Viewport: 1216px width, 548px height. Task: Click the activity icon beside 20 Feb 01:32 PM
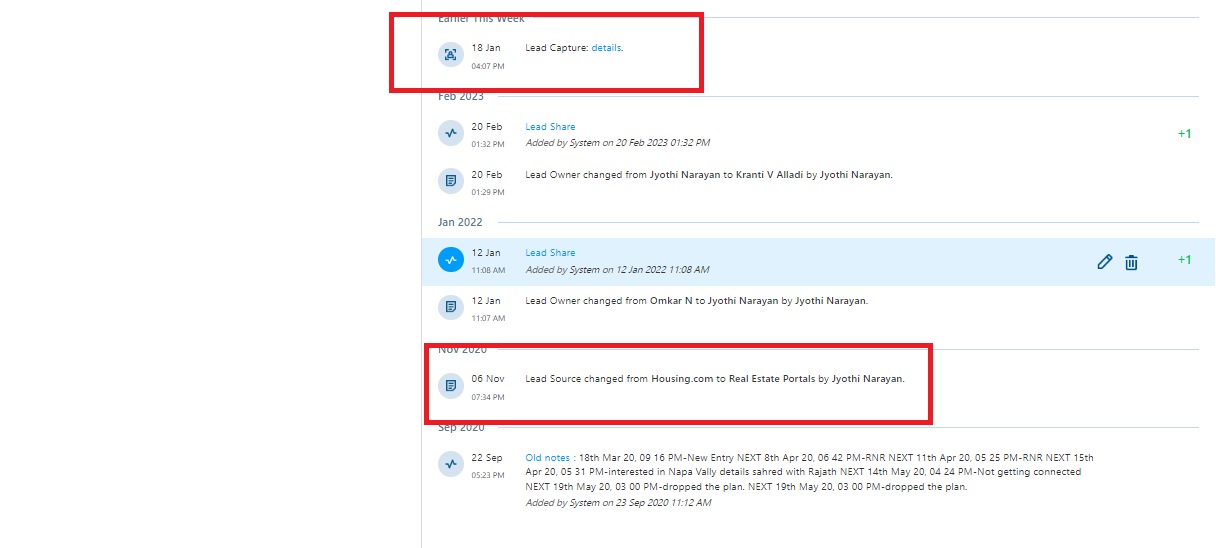tap(451, 133)
